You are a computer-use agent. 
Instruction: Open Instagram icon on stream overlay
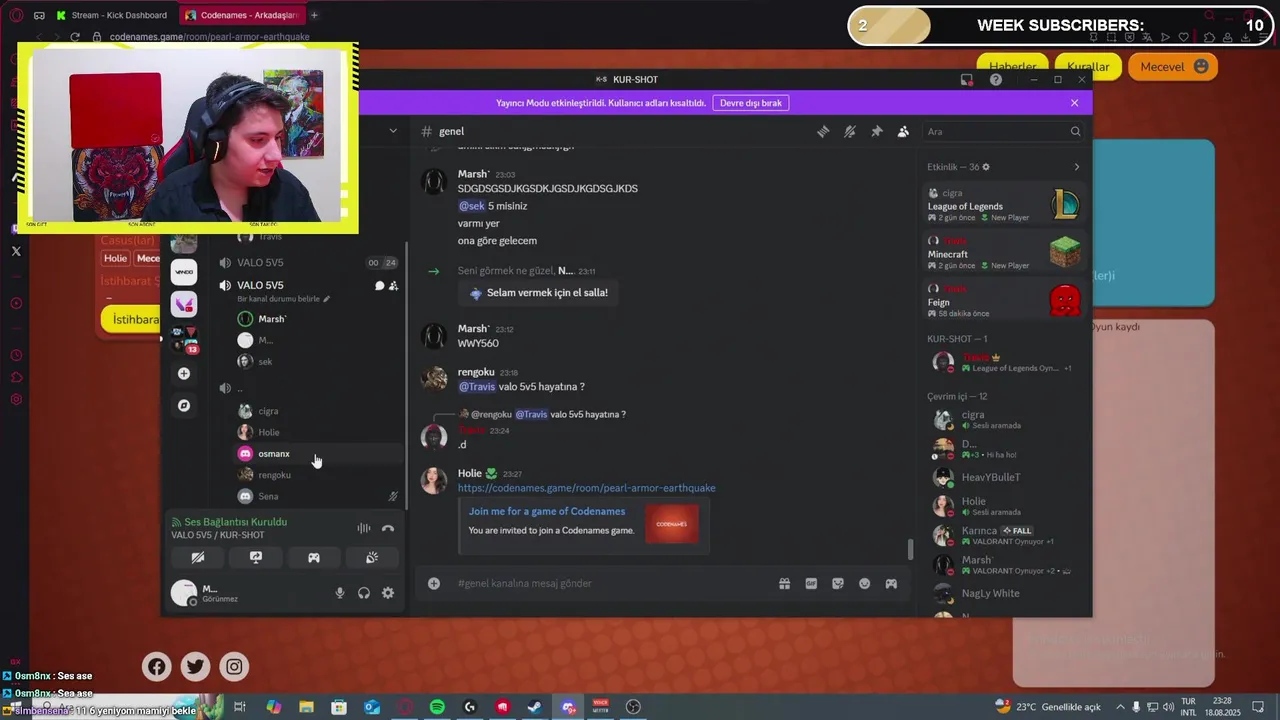(234, 667)
